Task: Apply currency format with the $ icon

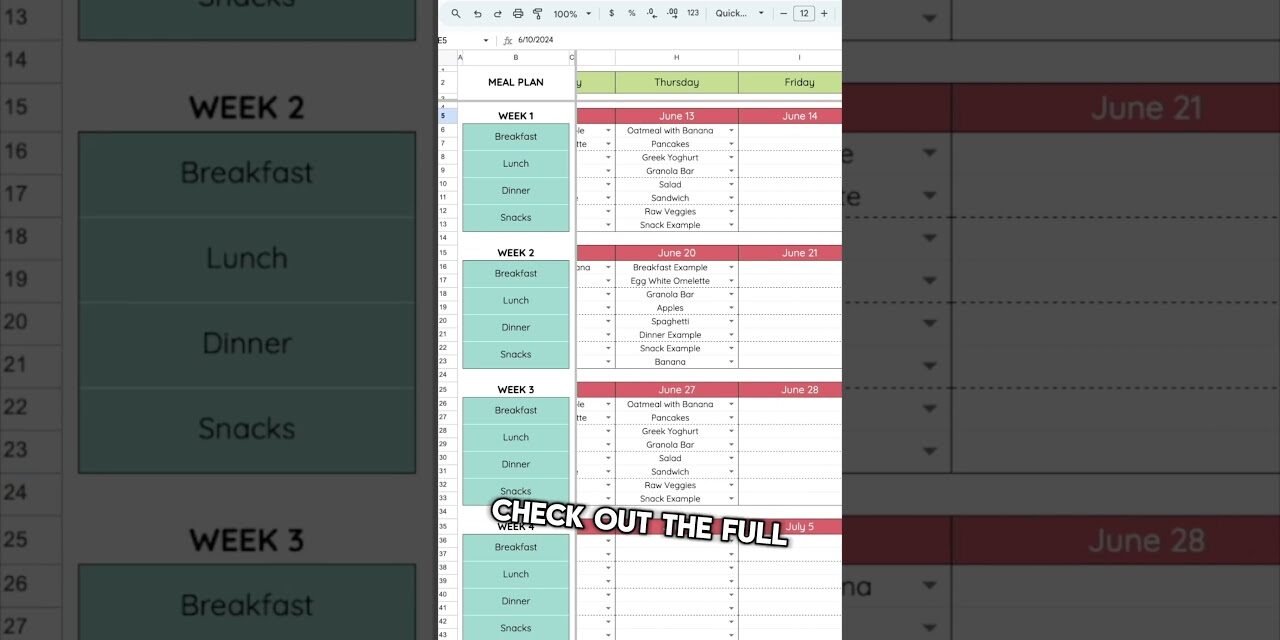Action: pyautogui.click(x=611, y=13)
